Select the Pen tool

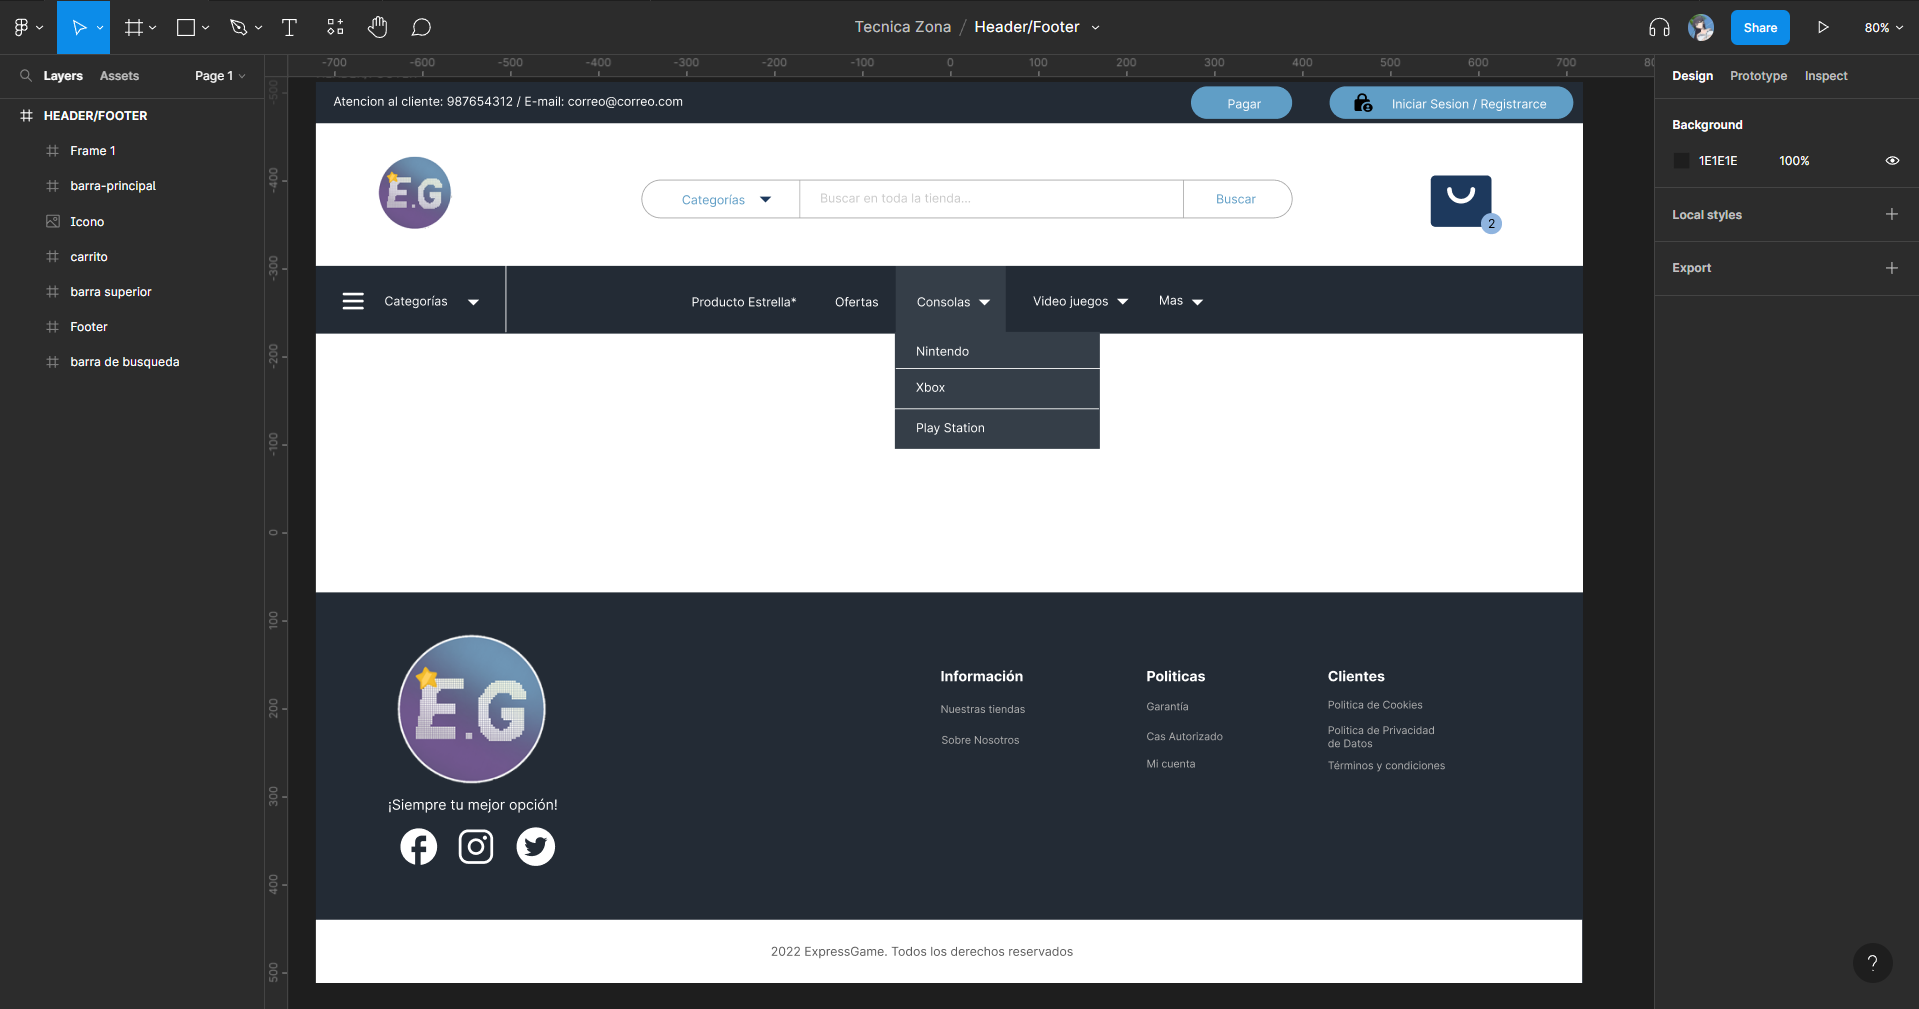click(238, 27)
